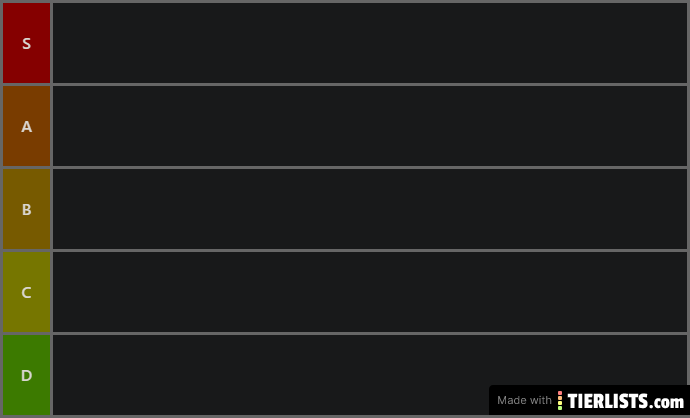Select the red S tier label
690x418 pixels.
coord(26,43)
